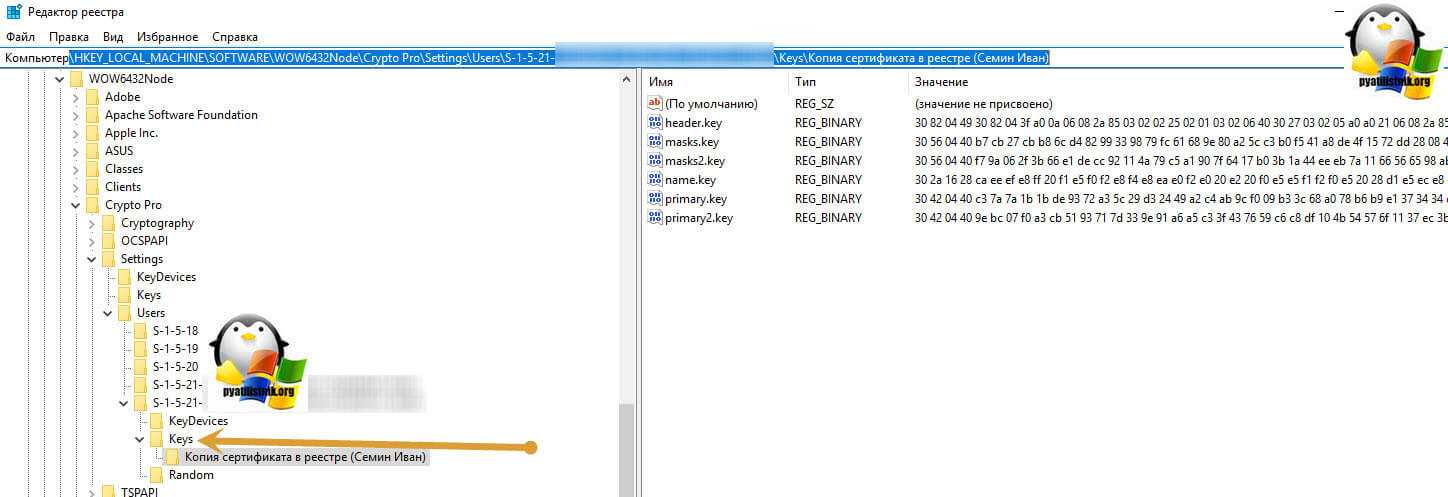
Task: Click the header.key binary value icon
Action: coord(655,123)
